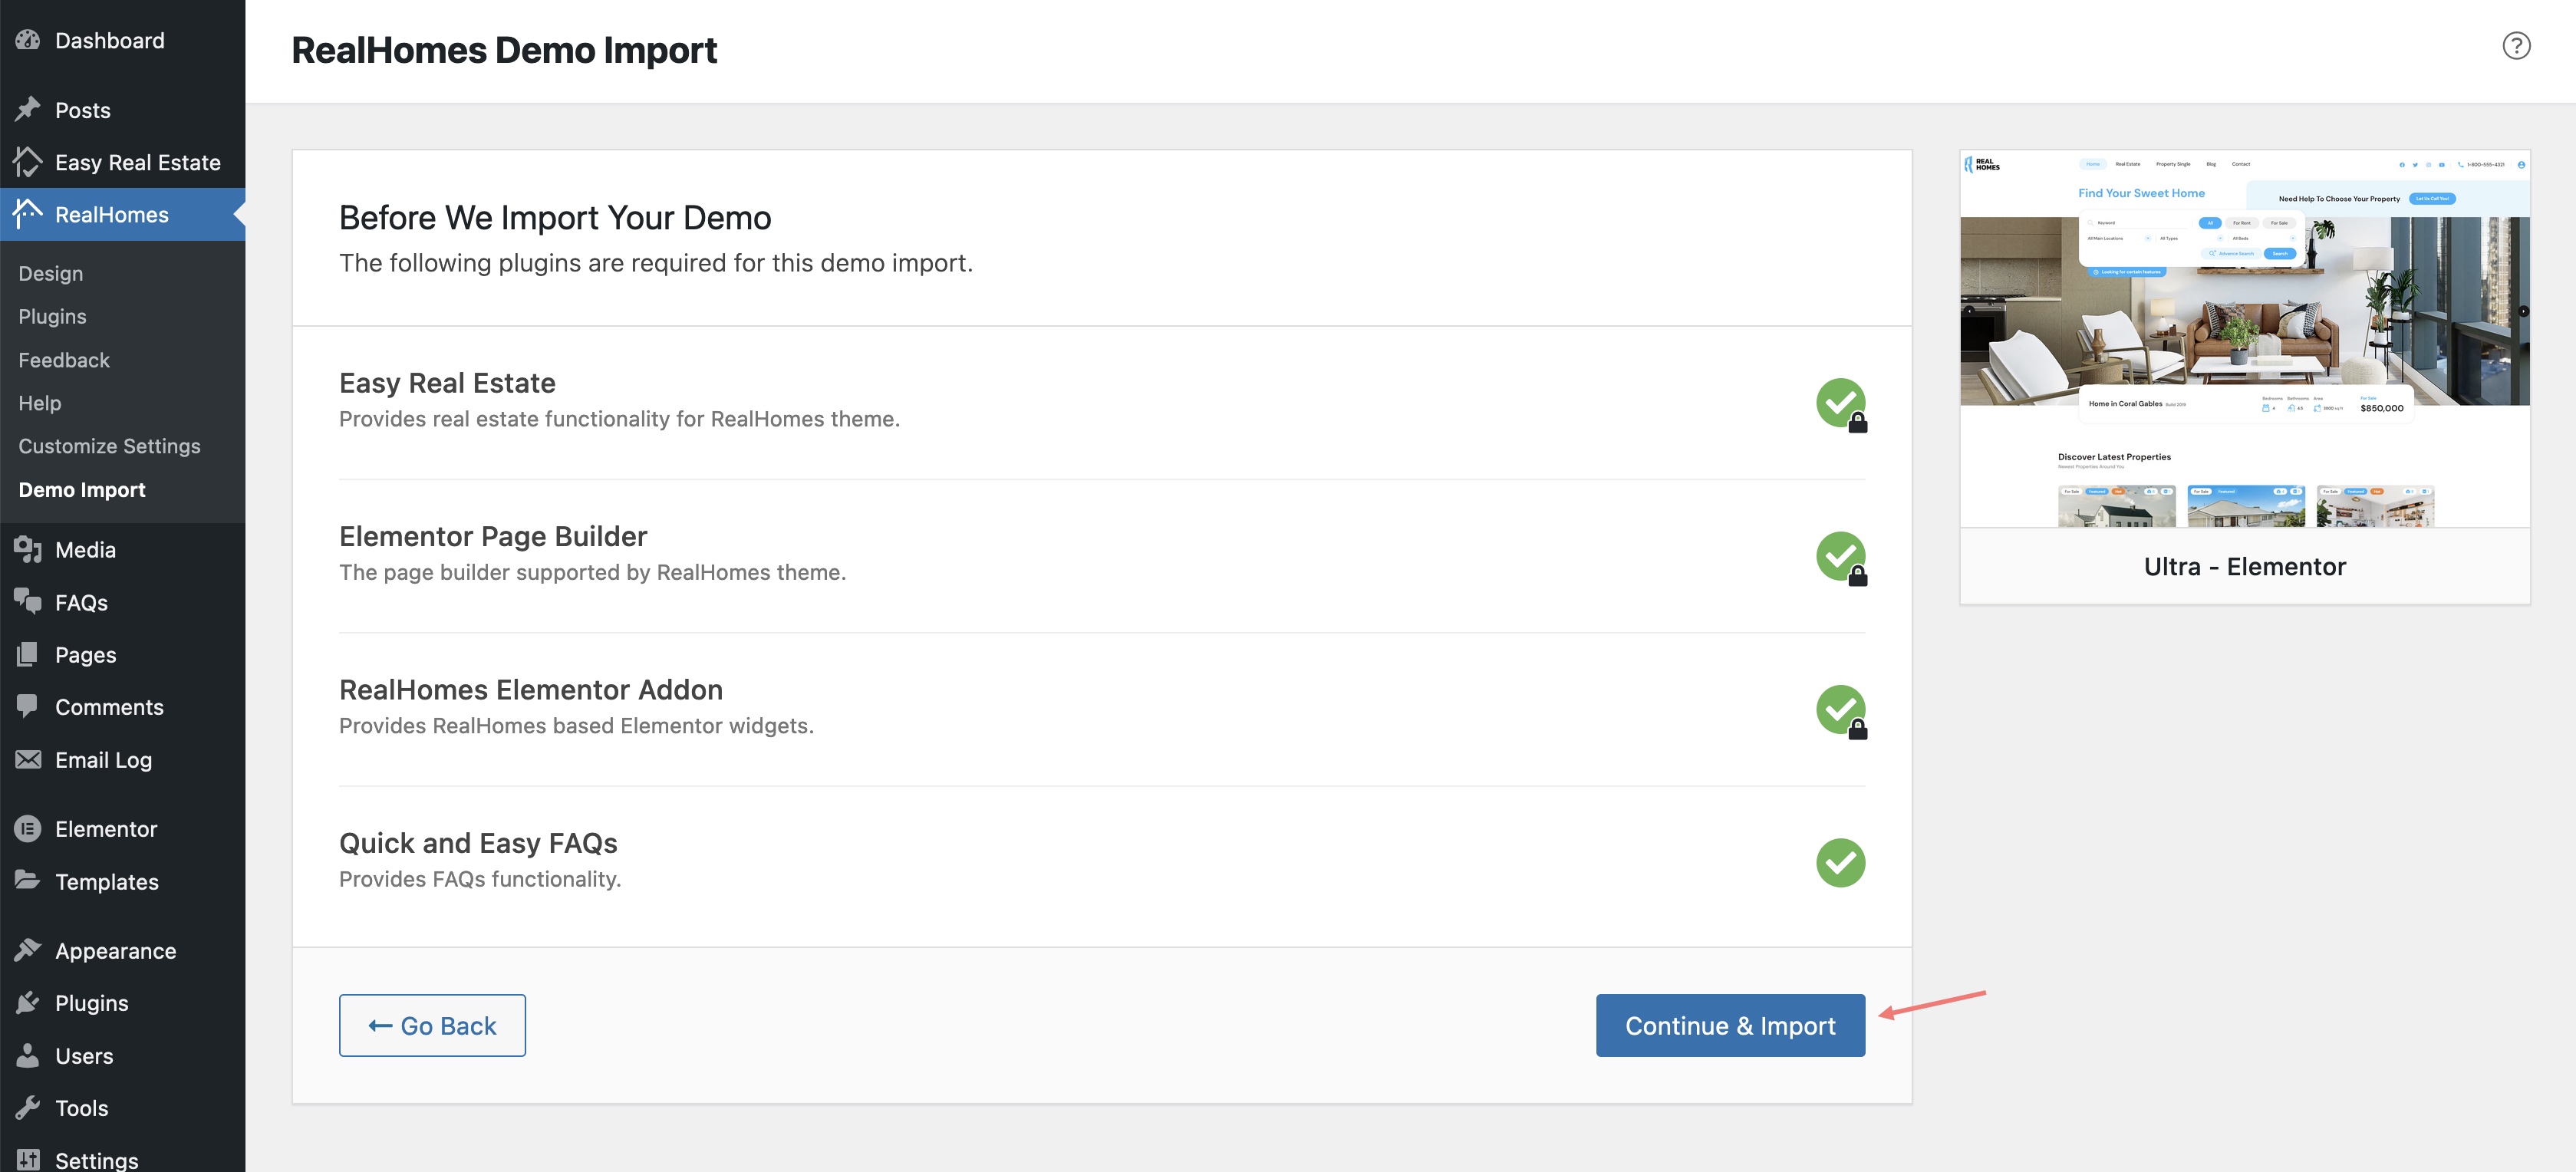Open the Templates menu
This screenshot has height=1172, width=2576.
[122, 882]
